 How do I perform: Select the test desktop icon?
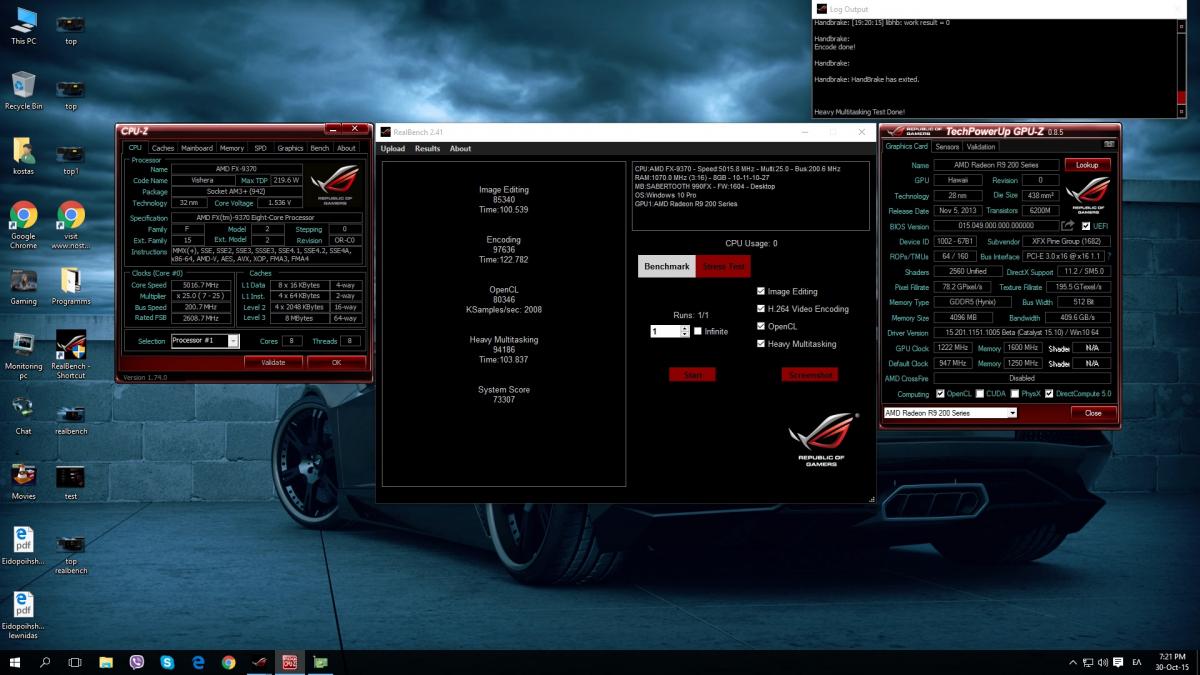coord(70,481)
